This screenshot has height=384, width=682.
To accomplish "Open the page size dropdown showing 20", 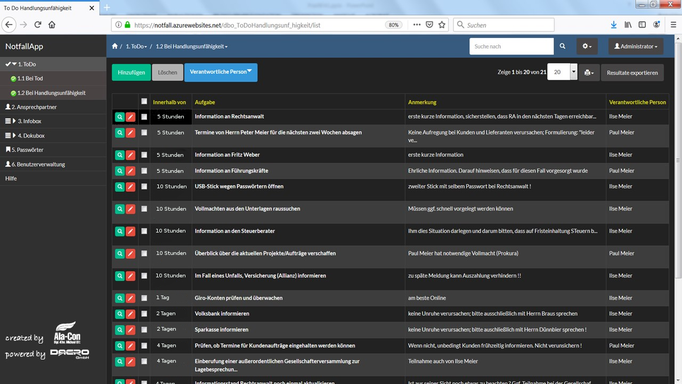I will [x=562, y=72].
